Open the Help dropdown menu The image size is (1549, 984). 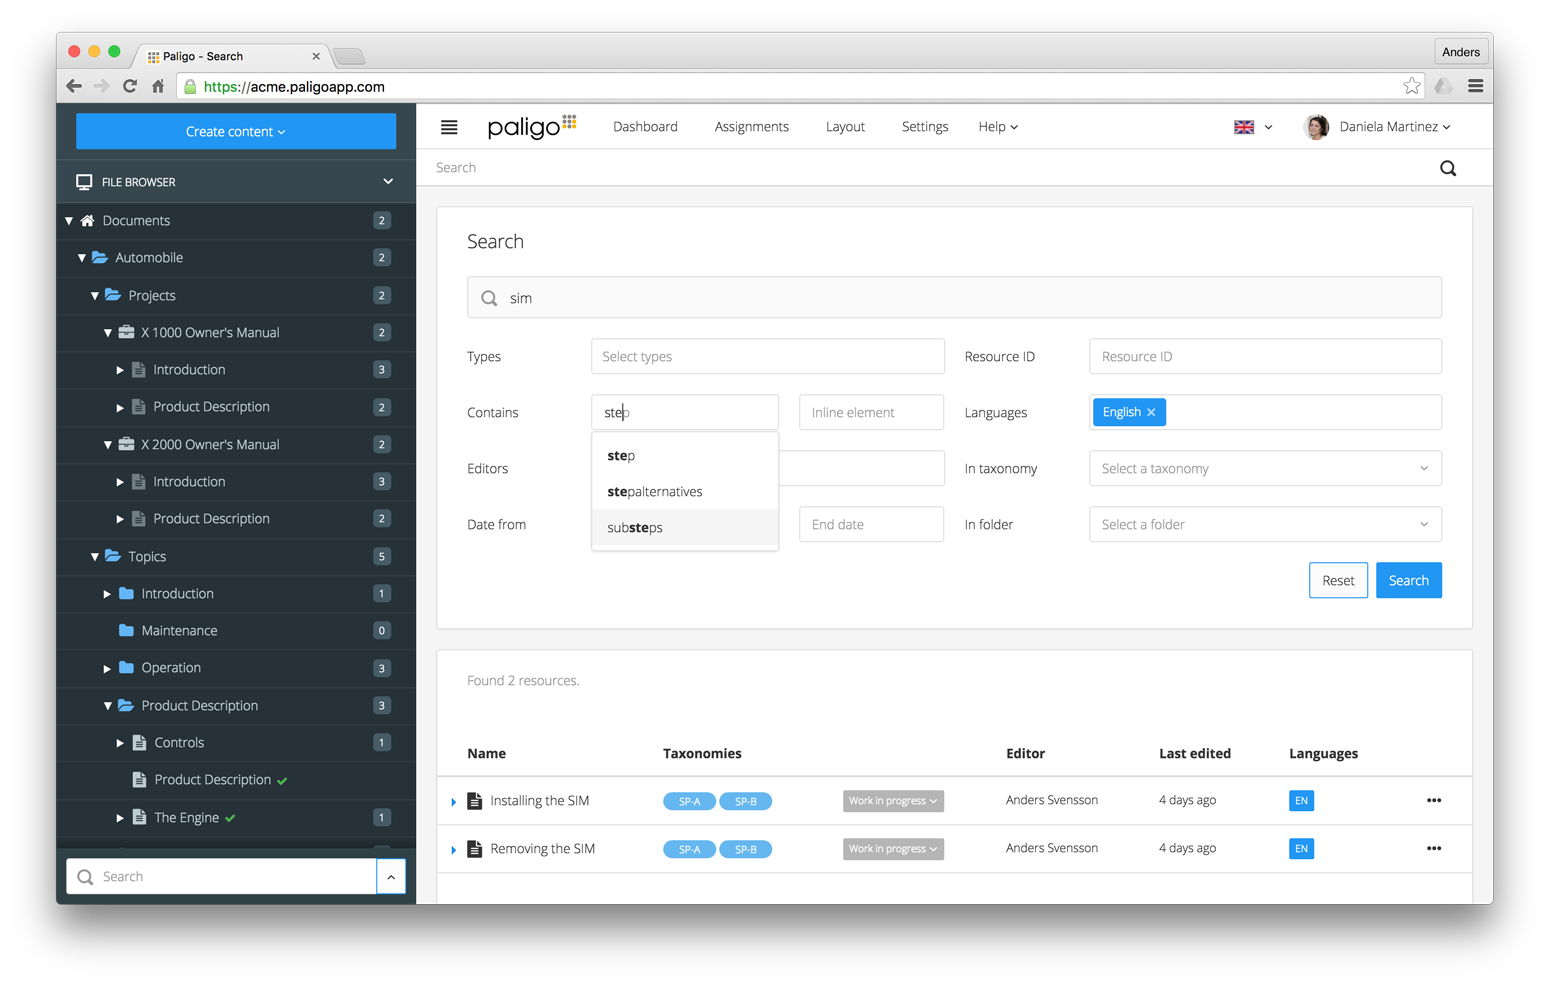(x=998, y=127)
